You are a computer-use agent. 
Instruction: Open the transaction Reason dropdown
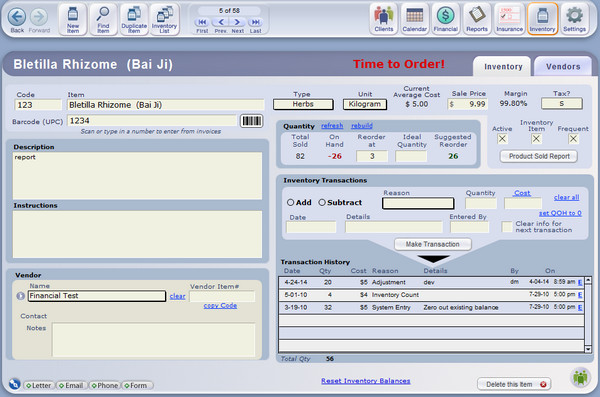[x=418, y=203]
